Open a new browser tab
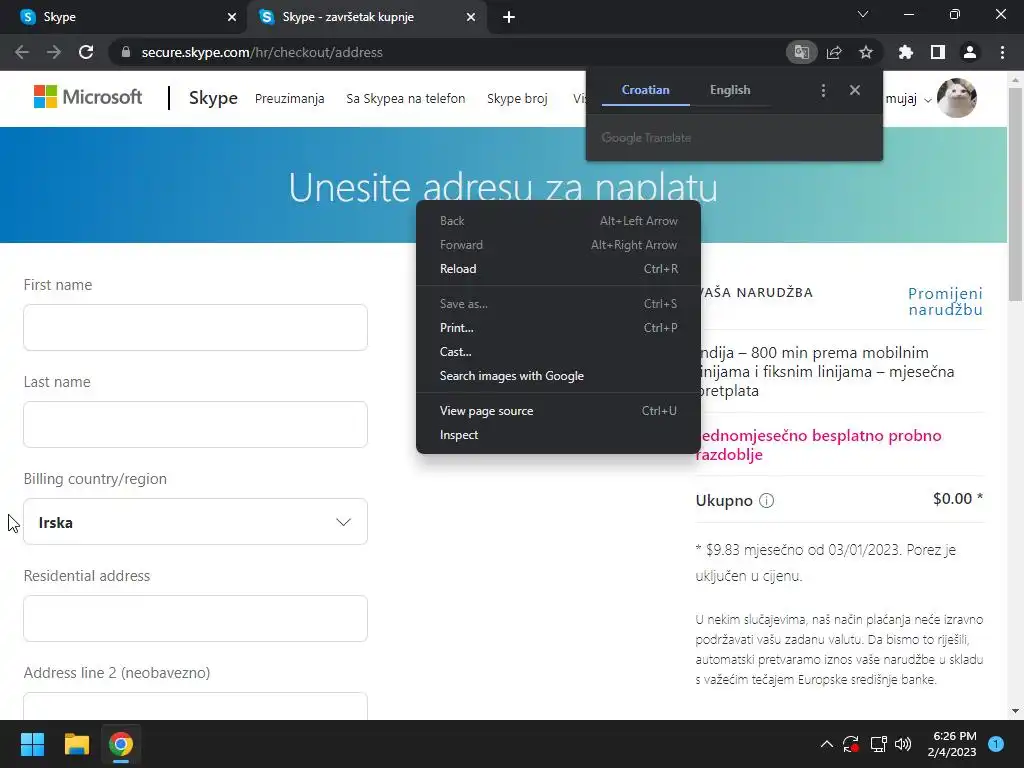 (509, 17)
